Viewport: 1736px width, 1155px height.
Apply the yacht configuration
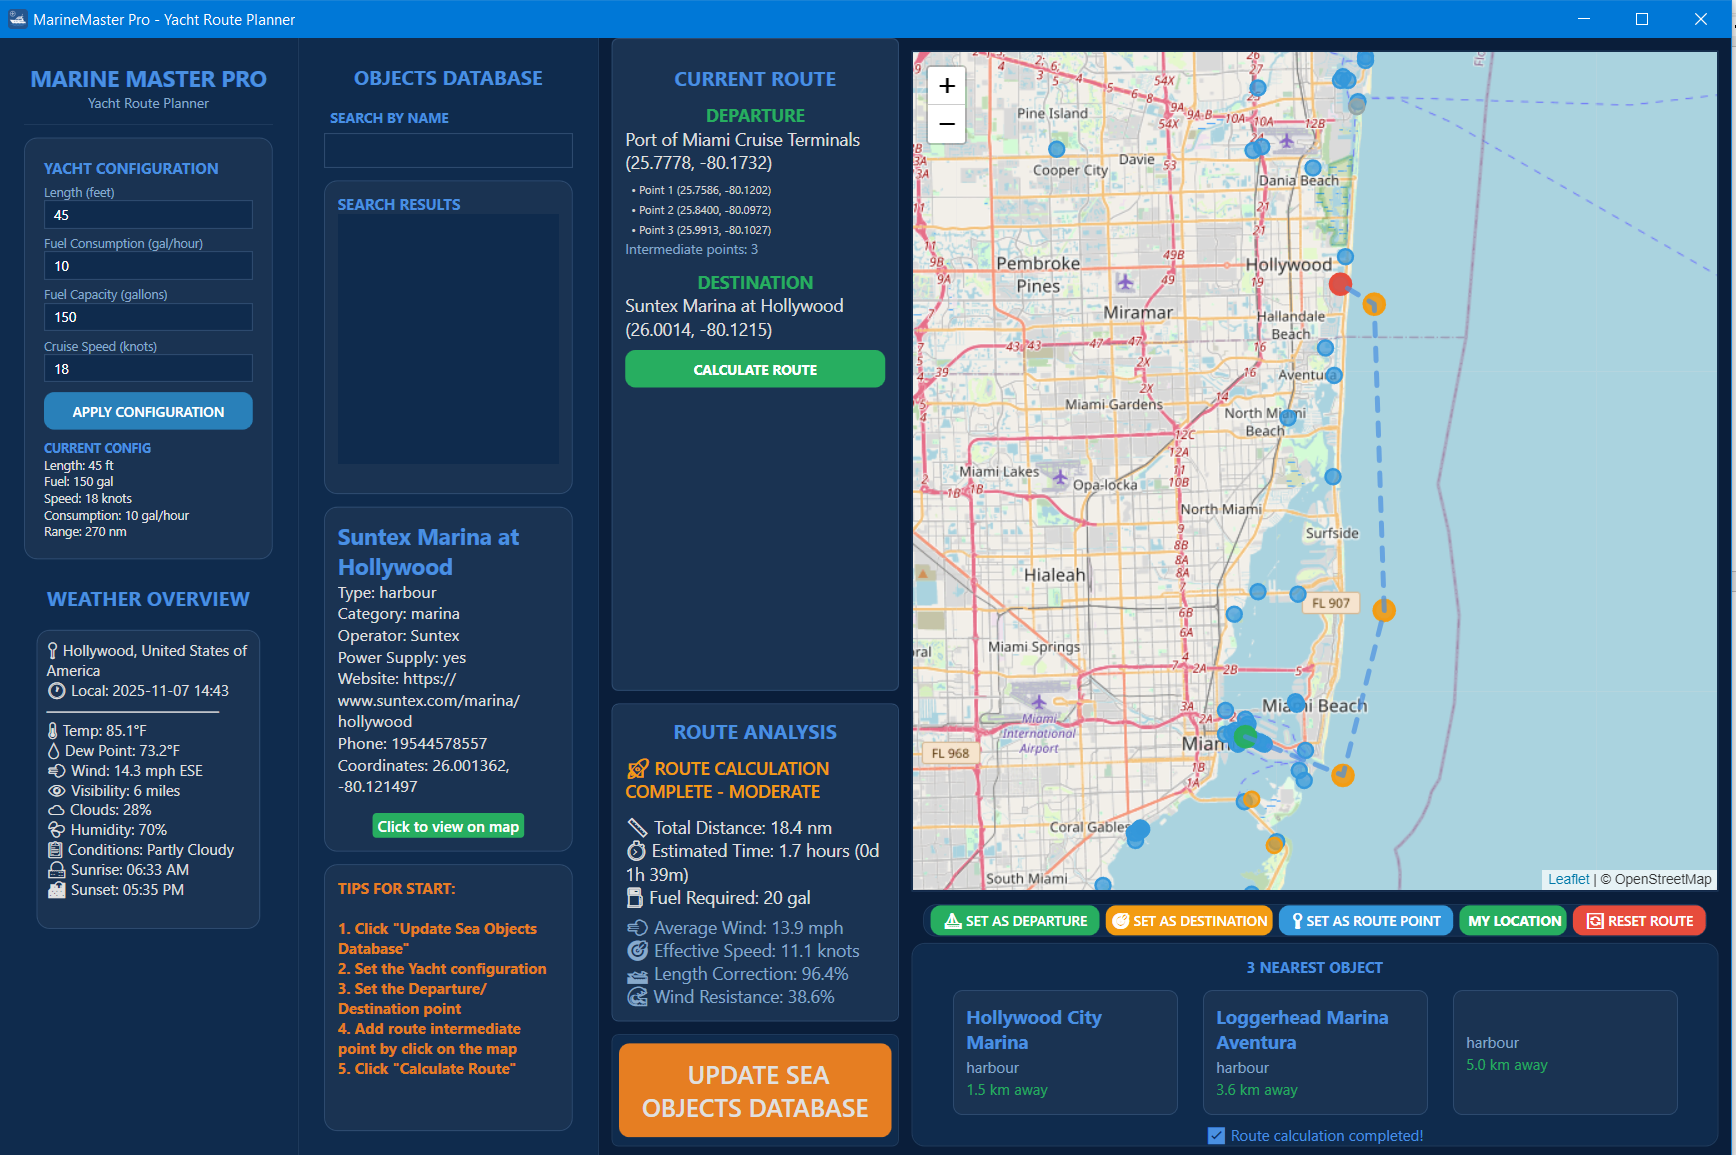point(148,412)
